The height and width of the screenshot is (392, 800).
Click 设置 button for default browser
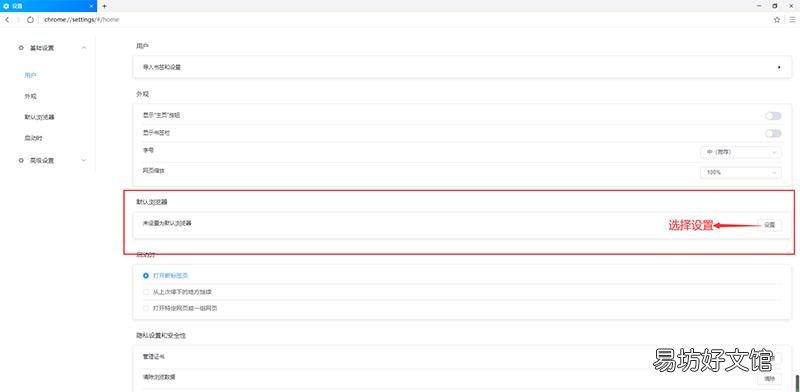[769, 225]
